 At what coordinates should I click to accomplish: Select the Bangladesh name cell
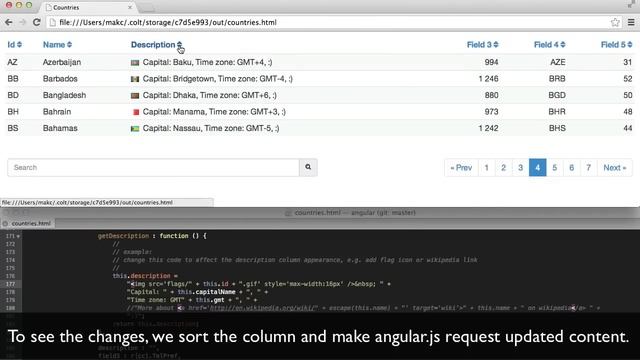point(64,95)
